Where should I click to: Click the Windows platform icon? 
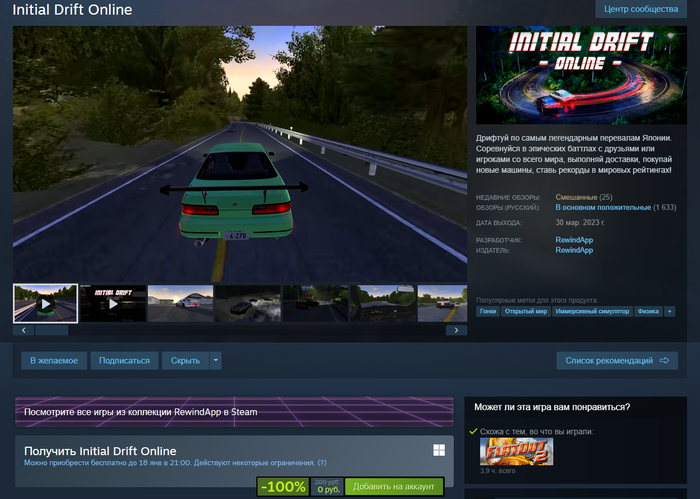[439, 451]
